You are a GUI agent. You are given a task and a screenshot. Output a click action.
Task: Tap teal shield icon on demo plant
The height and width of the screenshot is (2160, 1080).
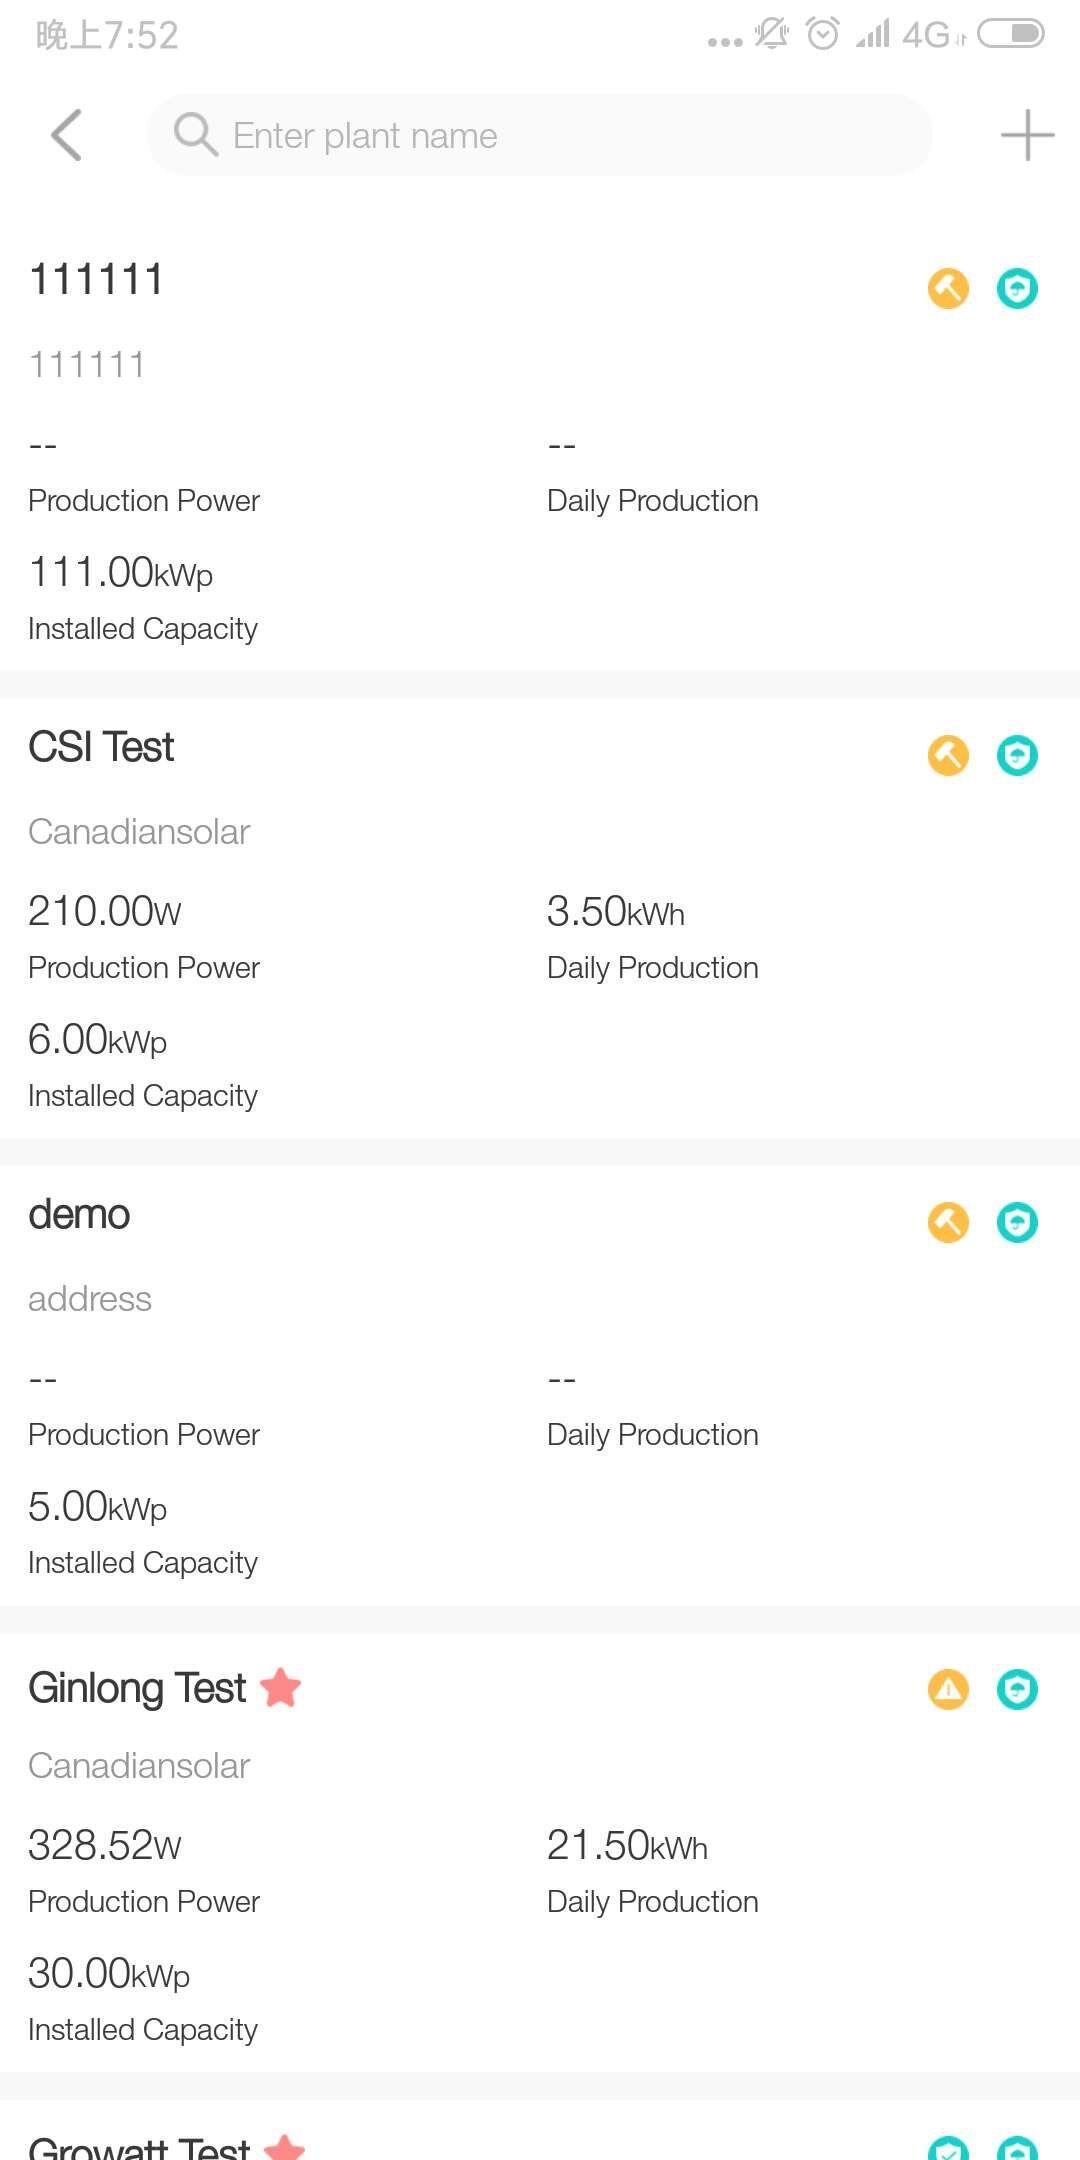point(1017,1222)
